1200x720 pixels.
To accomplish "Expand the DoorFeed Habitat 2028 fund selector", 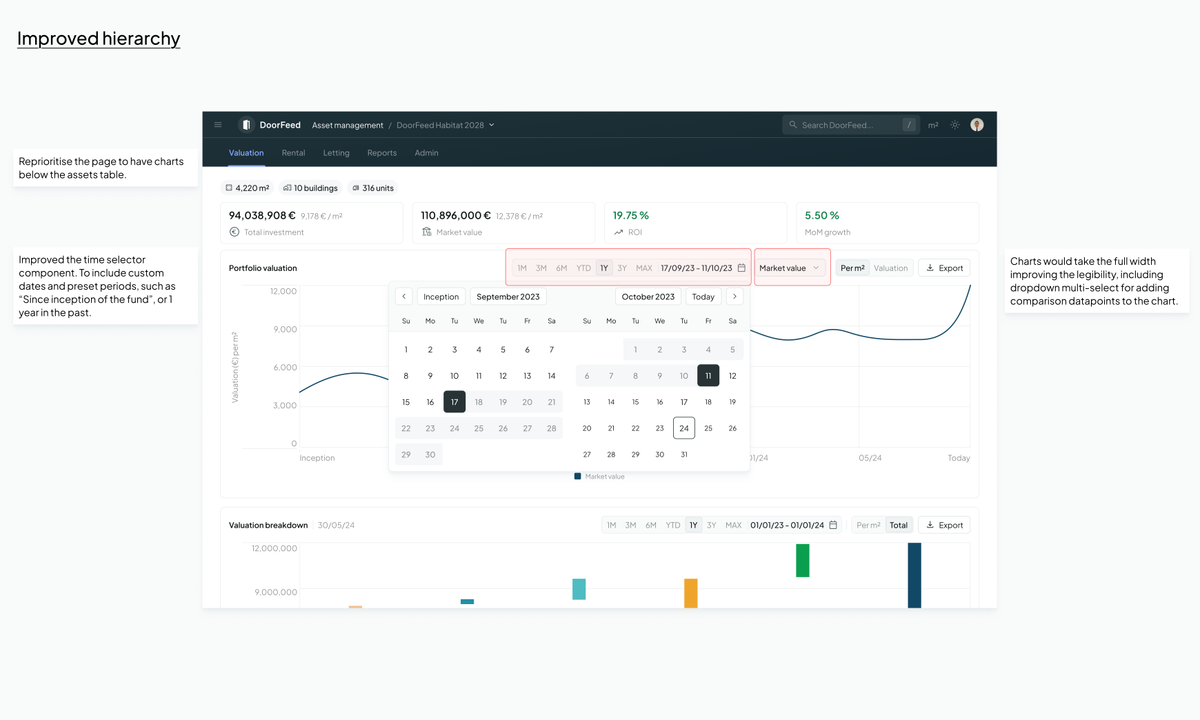I will [445, 125].
